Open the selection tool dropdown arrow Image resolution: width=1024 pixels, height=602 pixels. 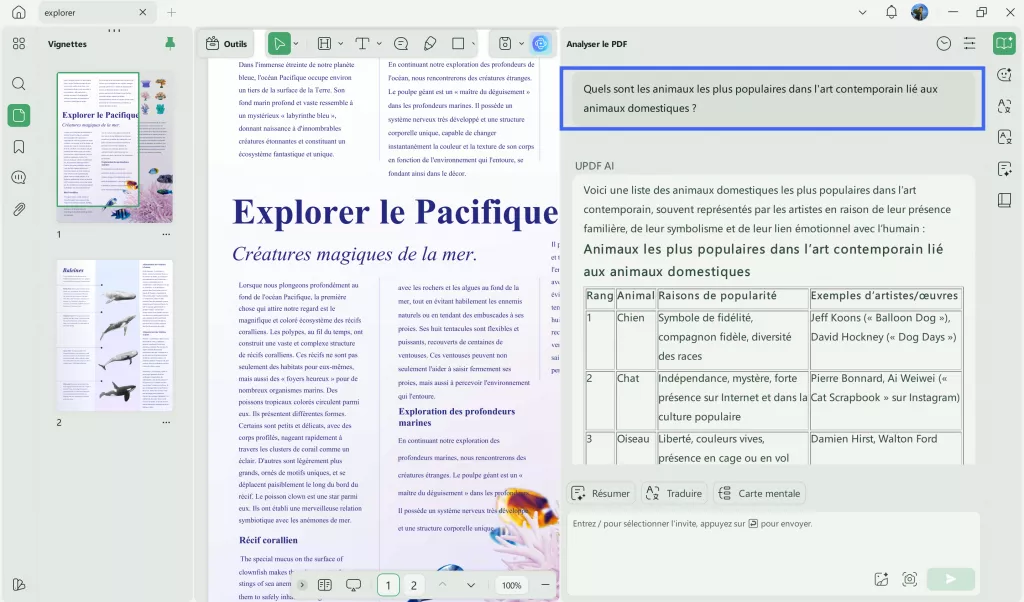295,43
